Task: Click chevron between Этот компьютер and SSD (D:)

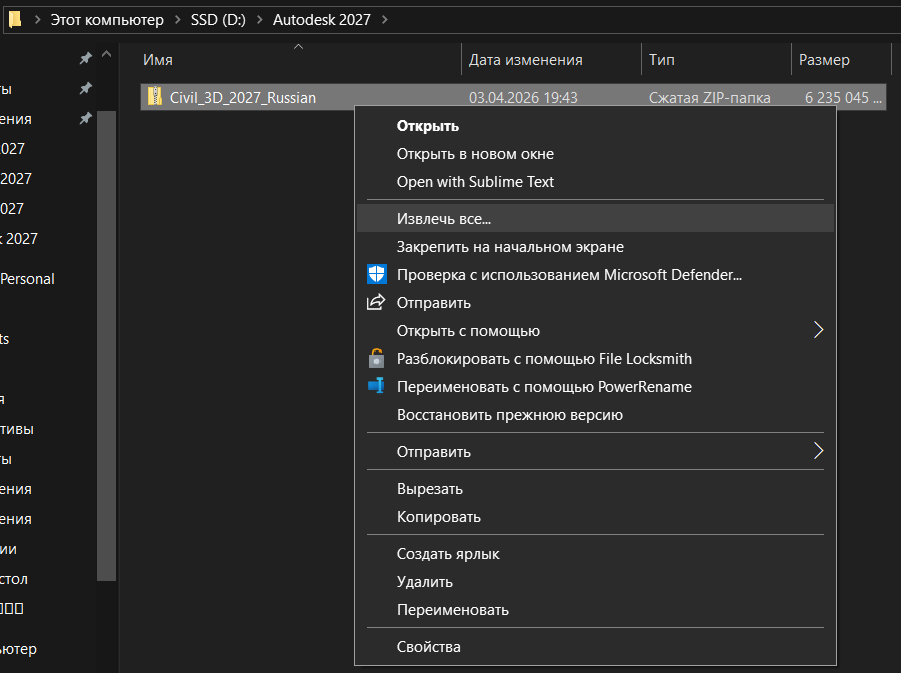Action: [178, 20]
